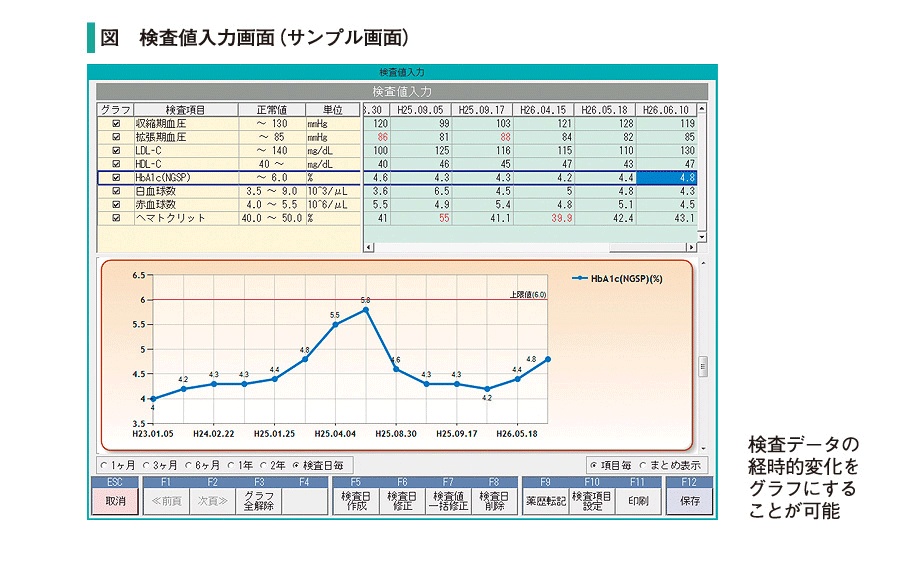Click the 取消 (ESC) cancel button
920x568 pixels.
click(116, 500)
